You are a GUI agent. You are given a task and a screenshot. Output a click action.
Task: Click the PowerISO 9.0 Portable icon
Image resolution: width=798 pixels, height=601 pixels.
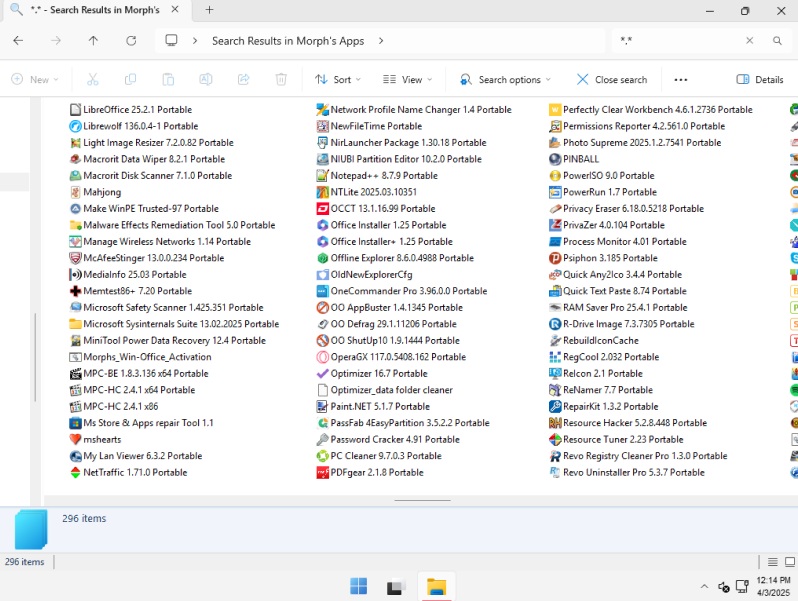tap(555, 176)
